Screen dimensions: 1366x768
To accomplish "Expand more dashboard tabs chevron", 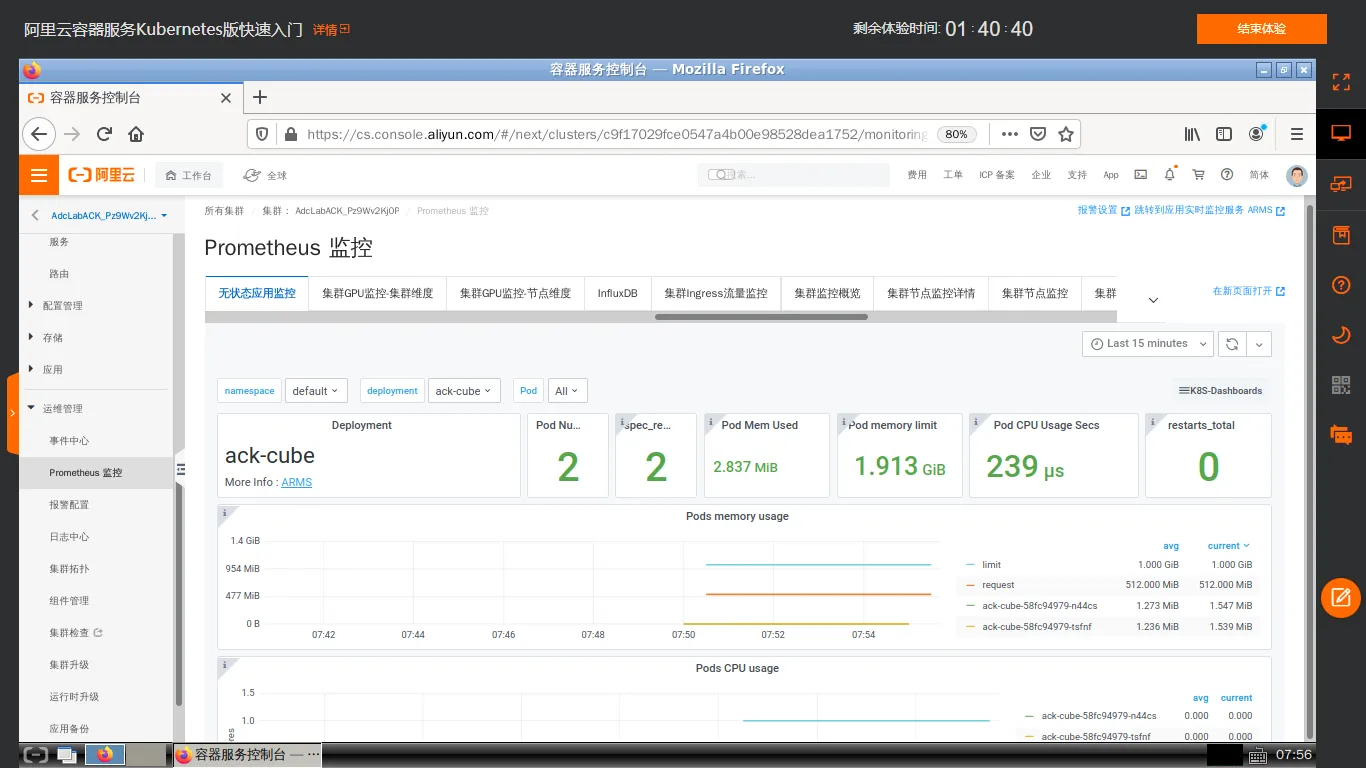I will point(1153,300).
